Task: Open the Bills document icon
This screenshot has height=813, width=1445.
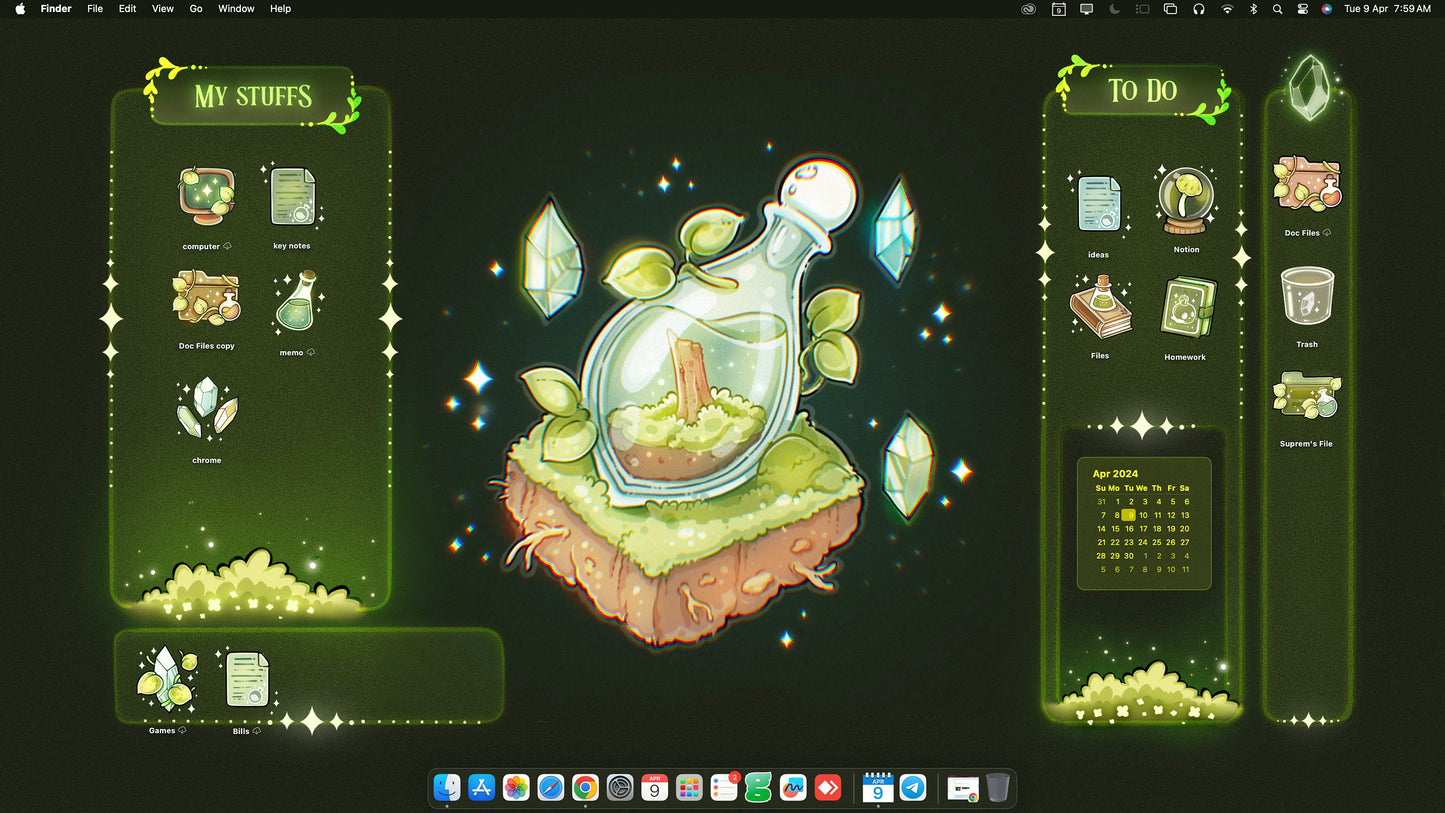Action: coord(245,680)
